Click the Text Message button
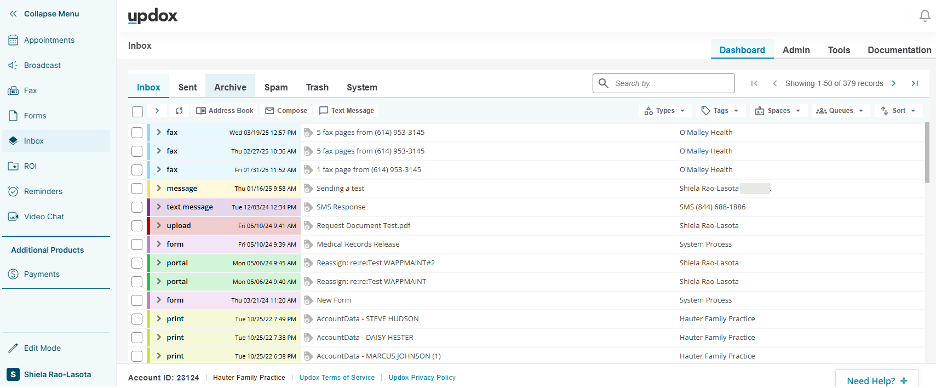The image size is (936, 388). (x=347, y=110)
